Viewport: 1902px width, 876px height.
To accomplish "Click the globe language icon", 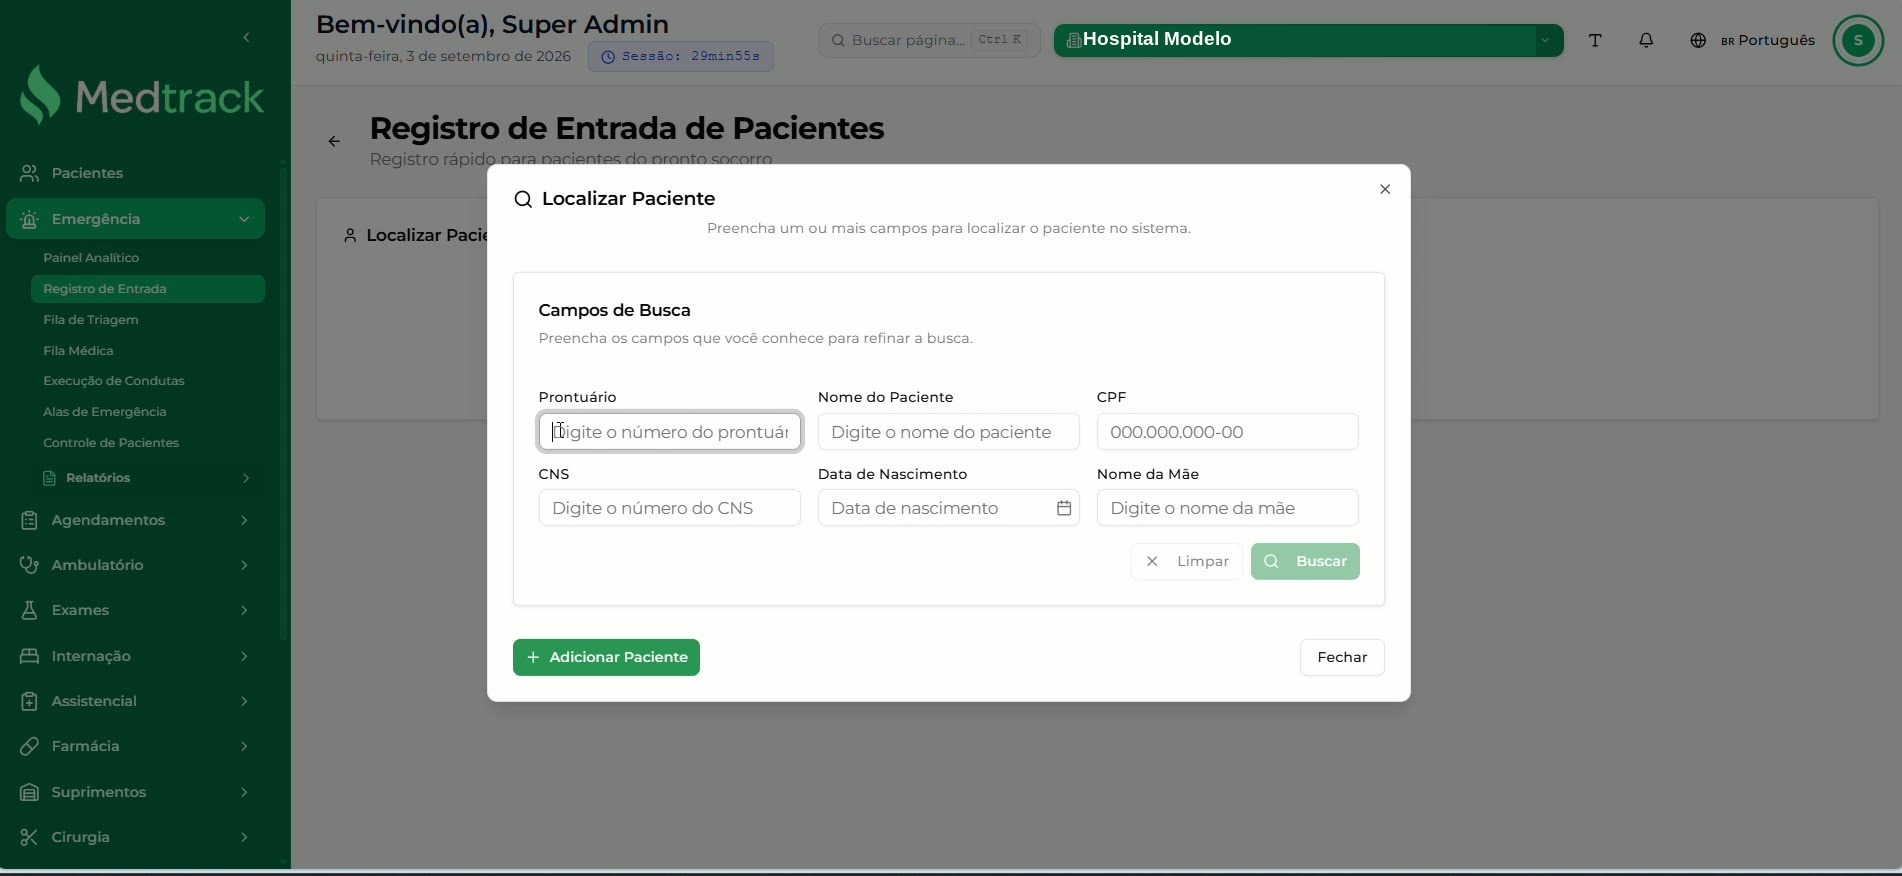I will coord(1698,40).
